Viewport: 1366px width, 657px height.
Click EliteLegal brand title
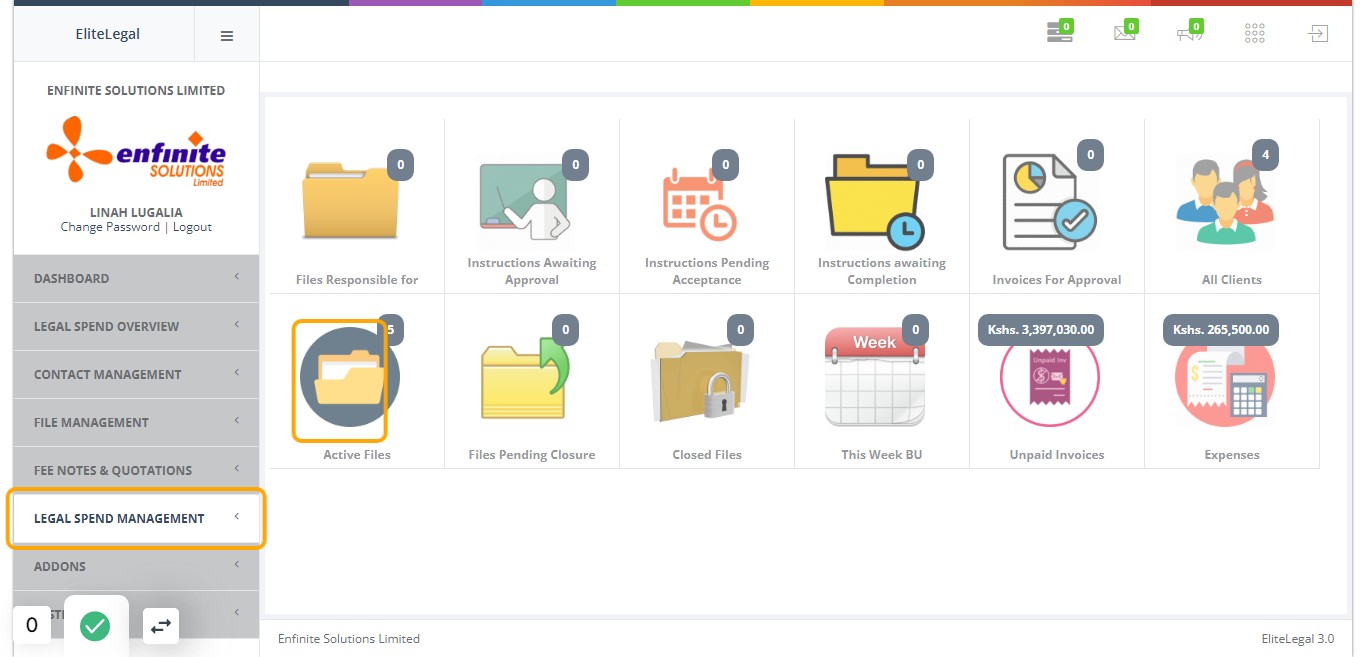click(x=108, y=34)
